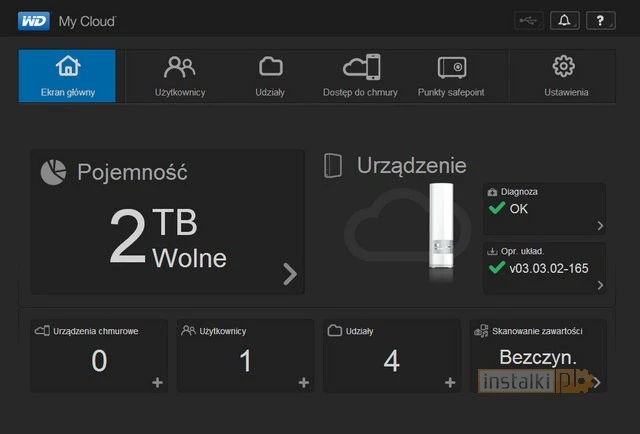
Task: Expand the Opr. układ. arrow
Action: click(x=600, y=285)
